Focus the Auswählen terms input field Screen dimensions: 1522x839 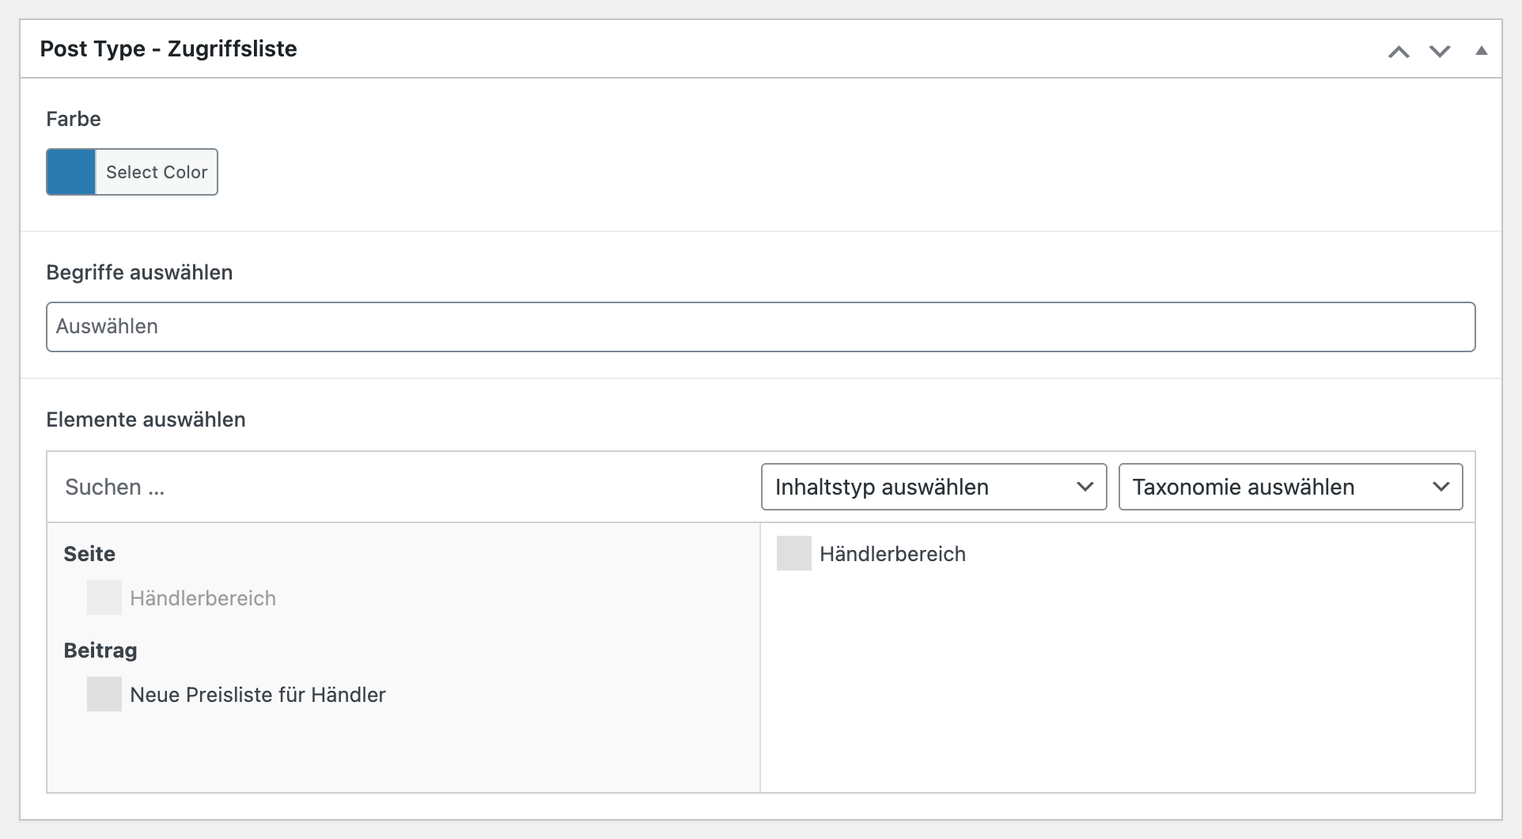tap(760, 327)
